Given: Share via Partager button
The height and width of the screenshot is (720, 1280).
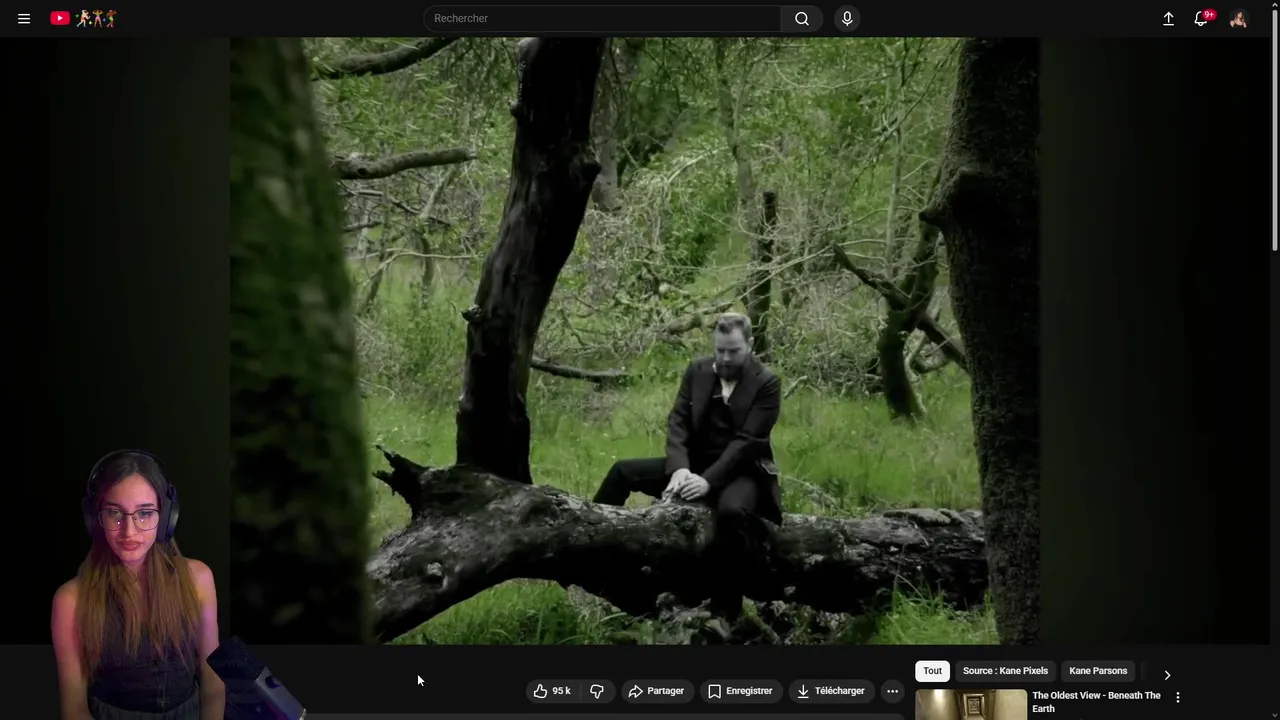Looking at the screenshot, I should pos(656,691).
